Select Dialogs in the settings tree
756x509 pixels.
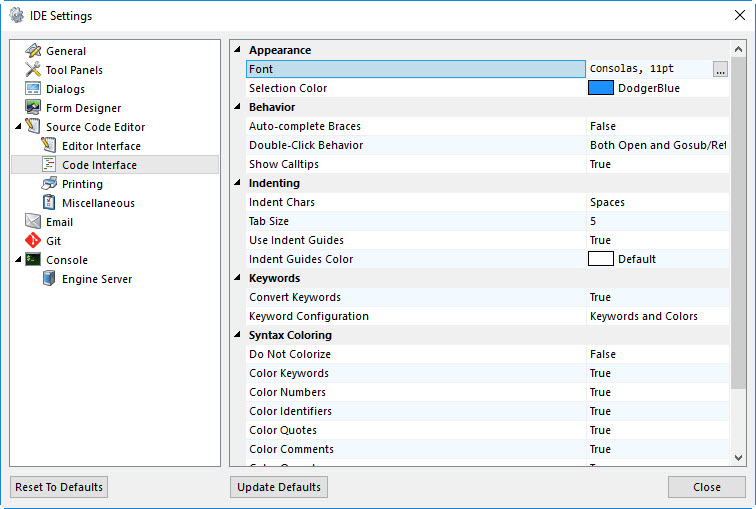click(65, 89)
